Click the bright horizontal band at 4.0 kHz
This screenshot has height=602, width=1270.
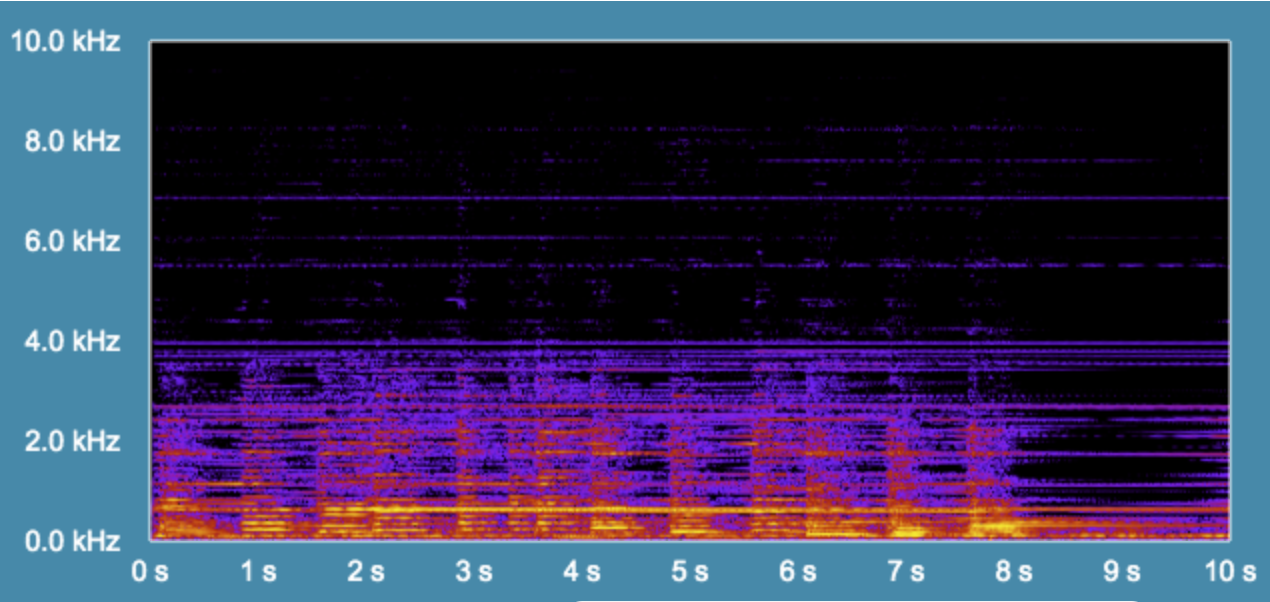coord(690,343)
